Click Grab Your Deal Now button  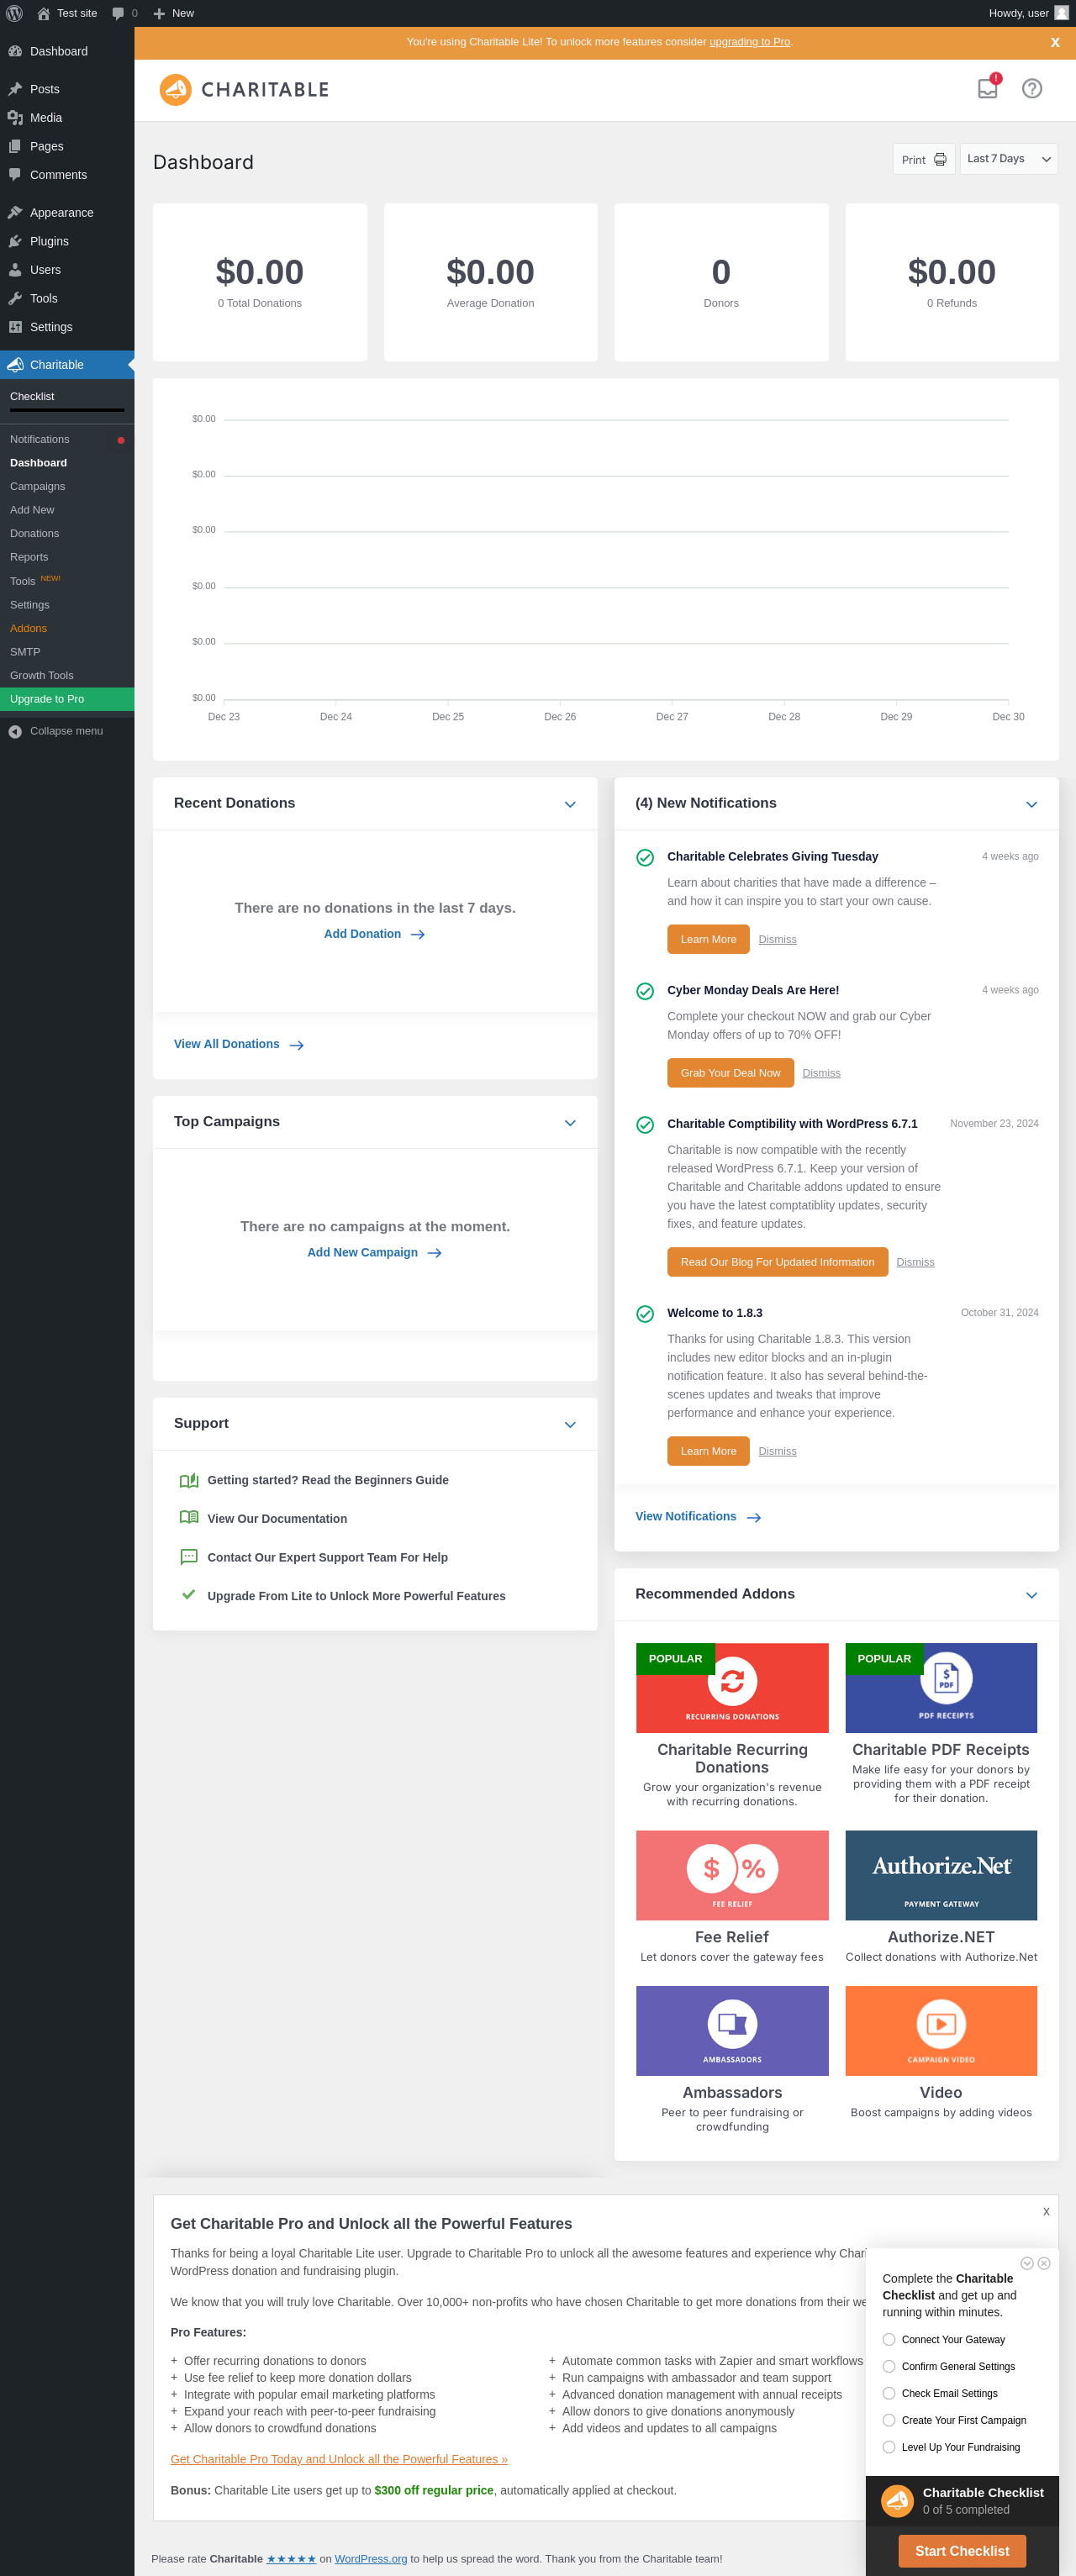pos(730,1073)
